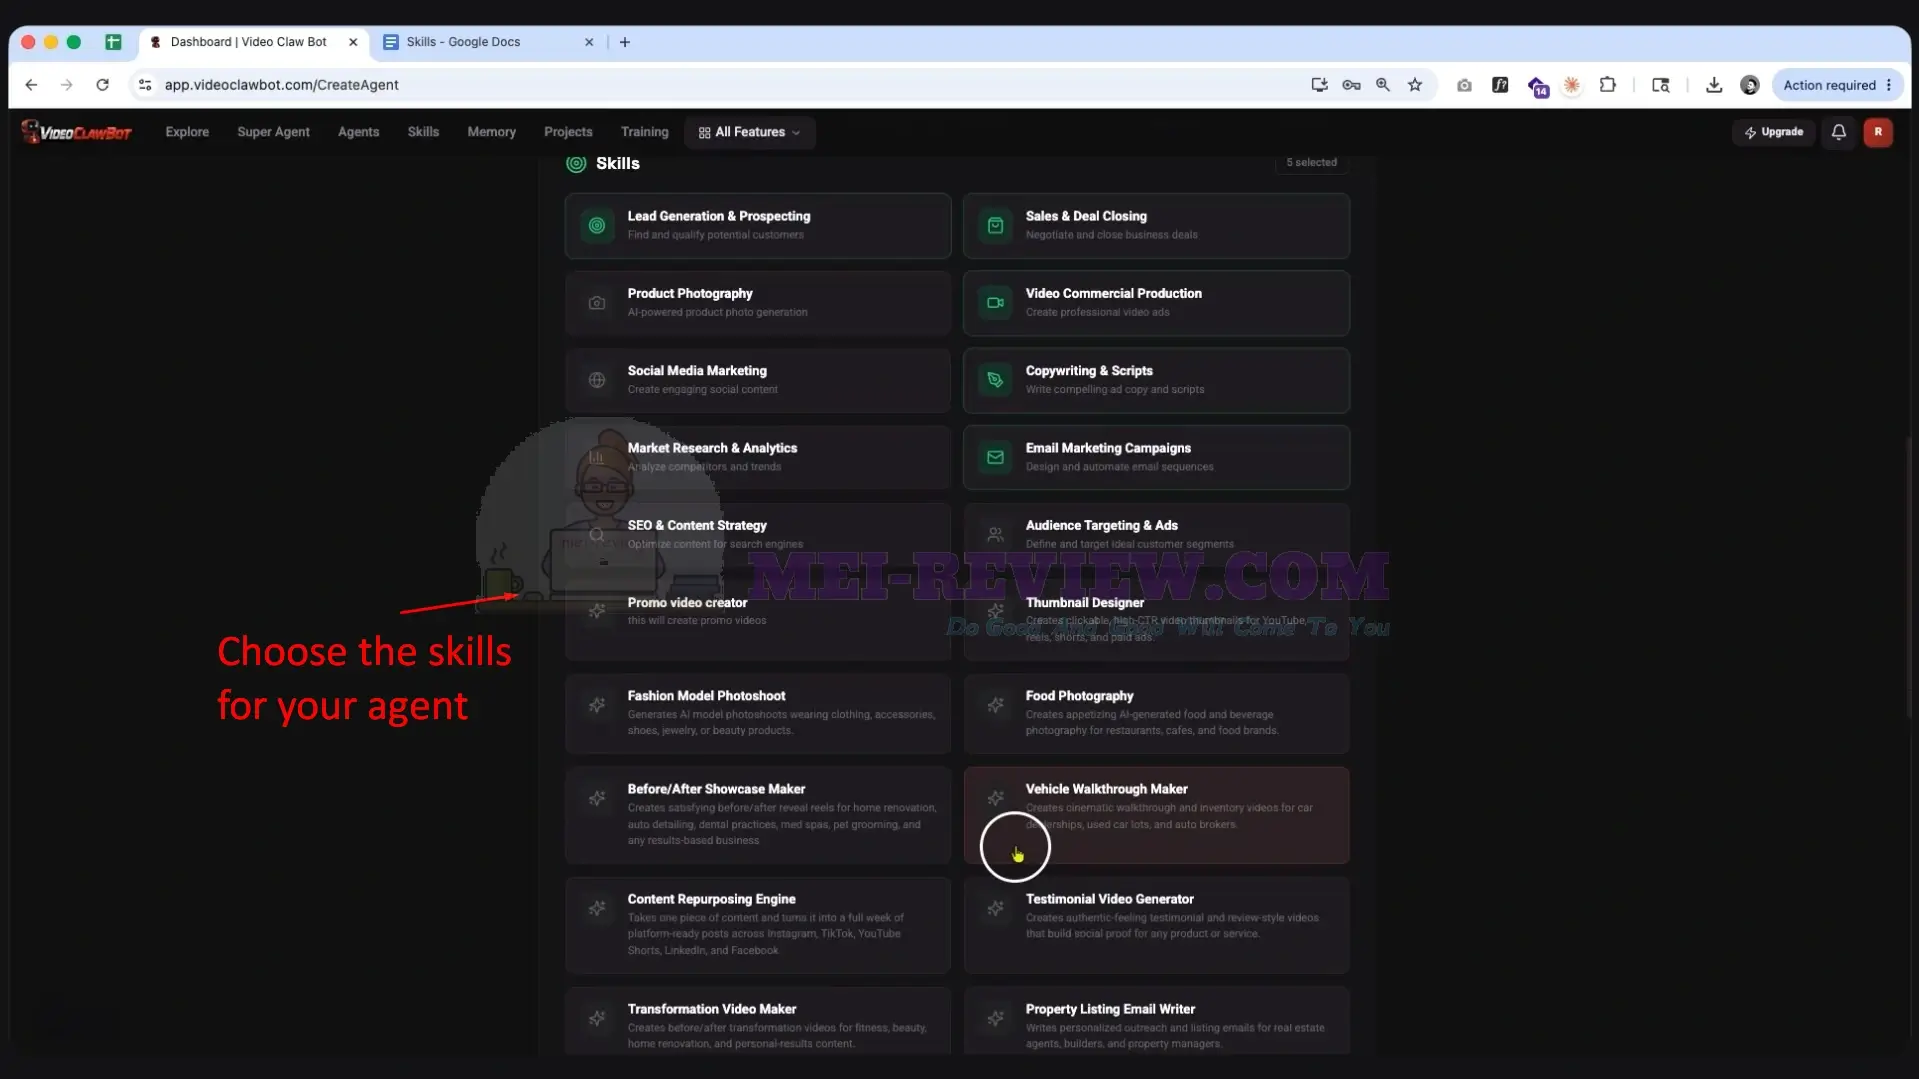Go to the Super Agent page
Screen dimensions: 1919x1079
273,132
